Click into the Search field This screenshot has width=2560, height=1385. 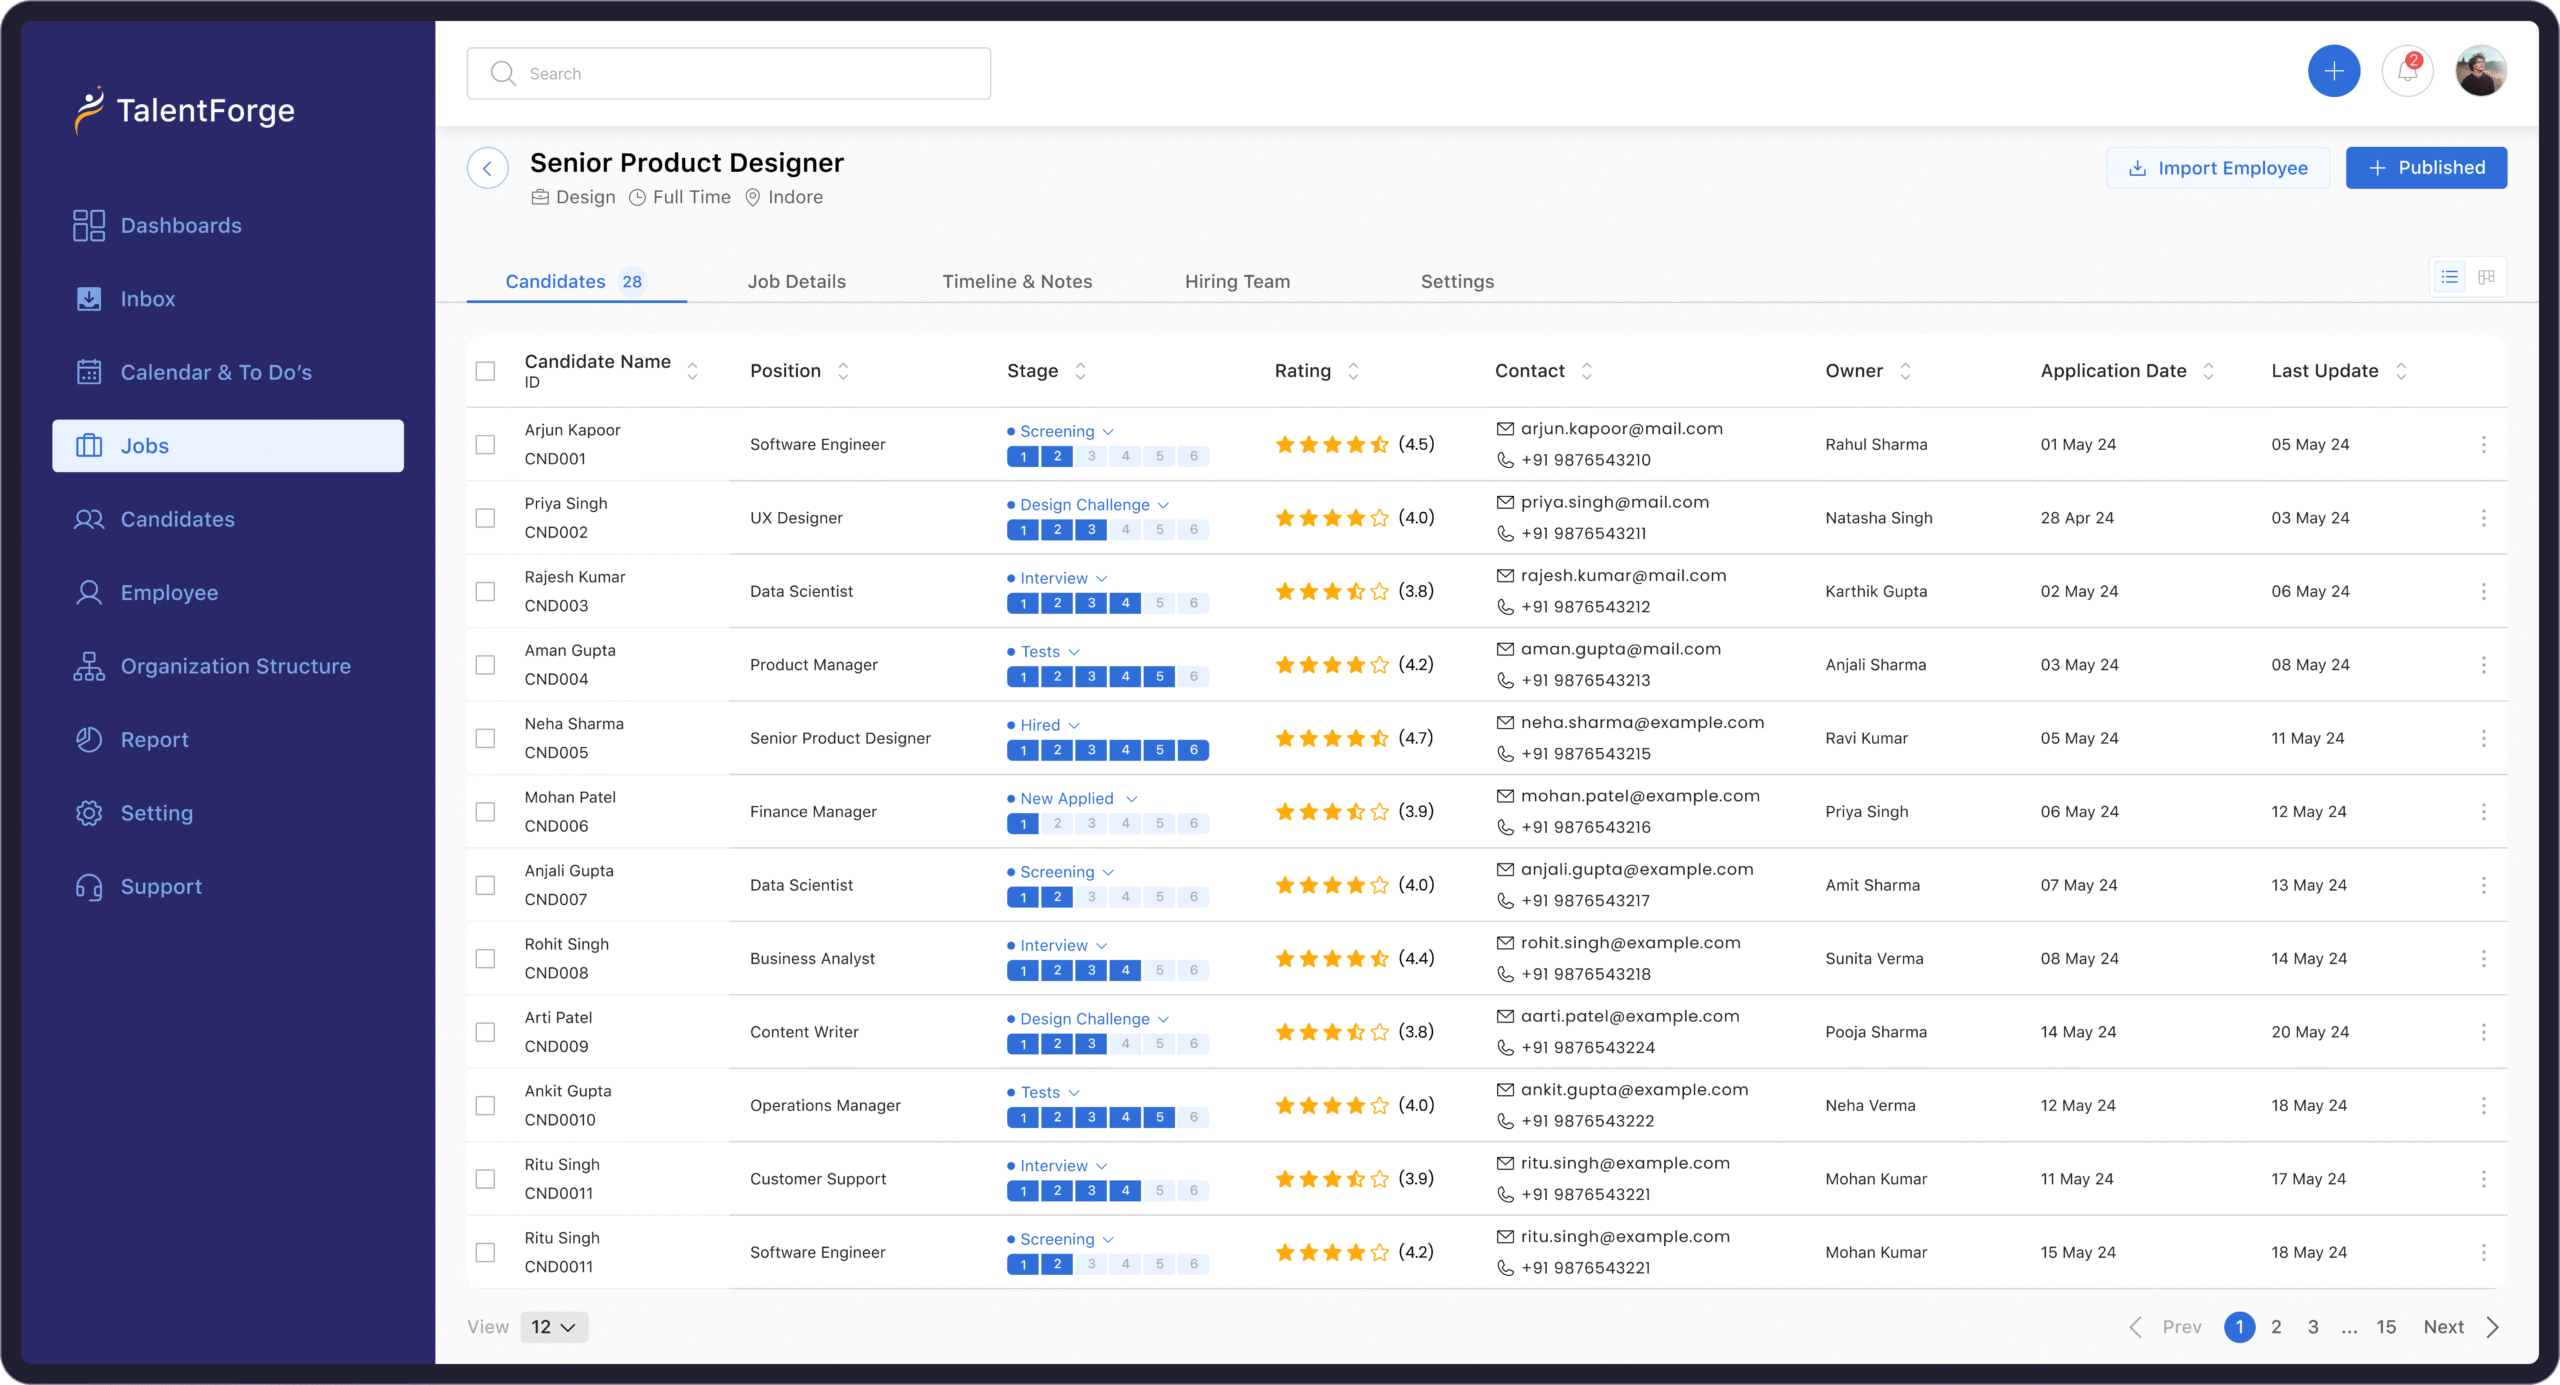[x=728, y=74]
